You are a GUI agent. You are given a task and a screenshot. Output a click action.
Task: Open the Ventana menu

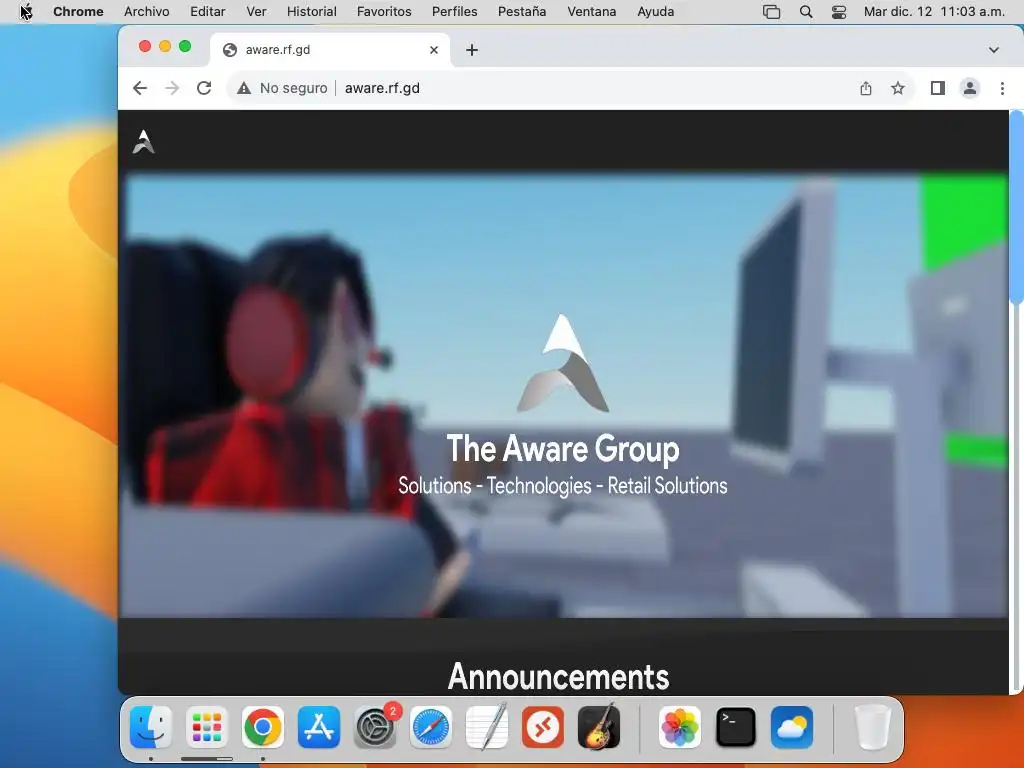click(592, 12)
